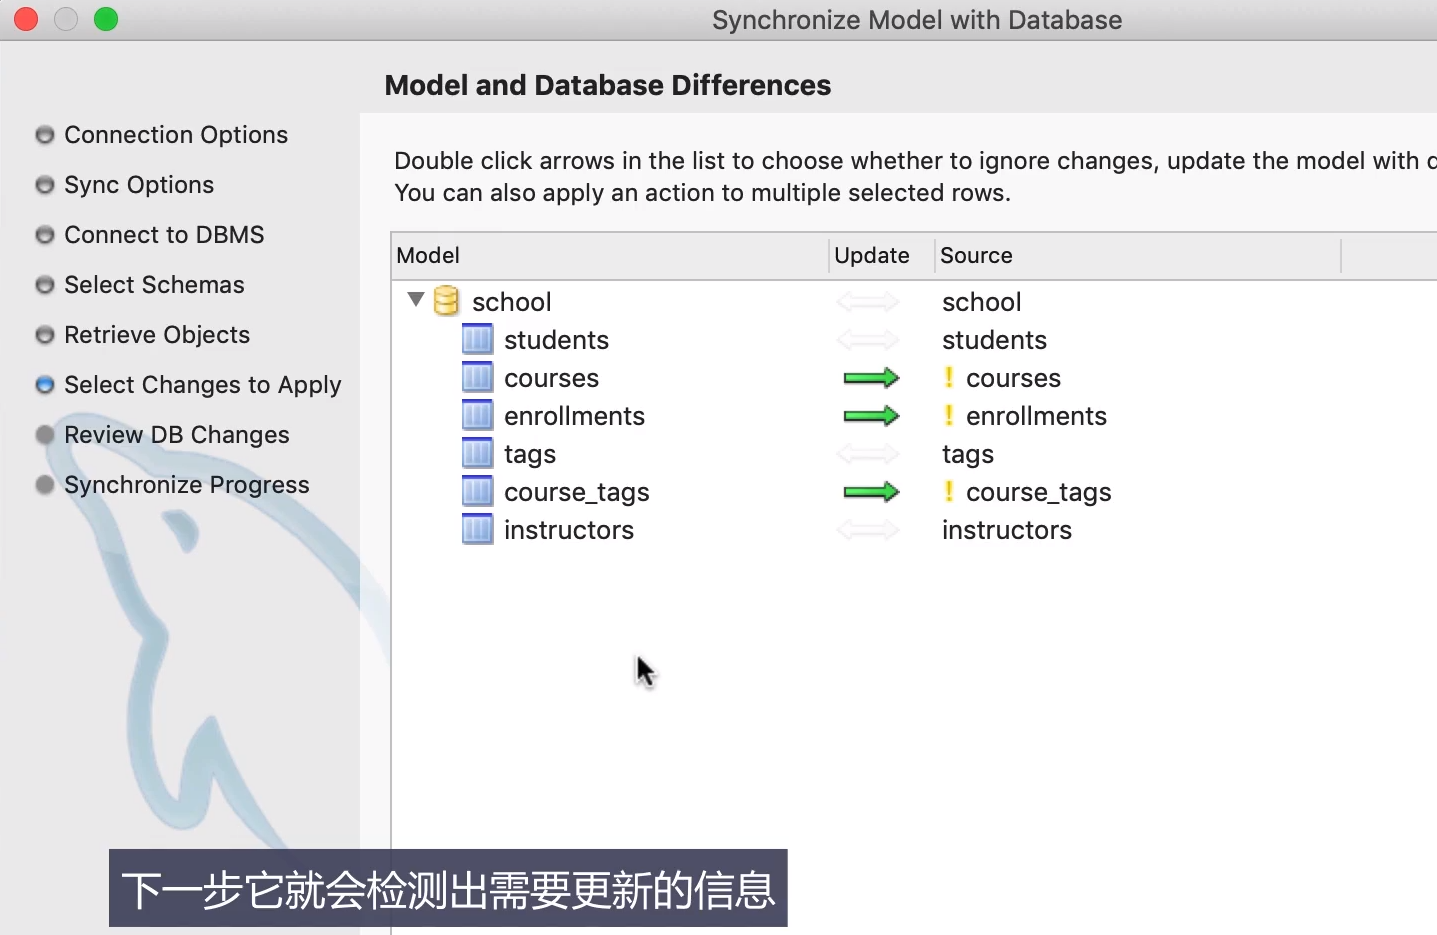Click the courses table icon

(477, 378)
